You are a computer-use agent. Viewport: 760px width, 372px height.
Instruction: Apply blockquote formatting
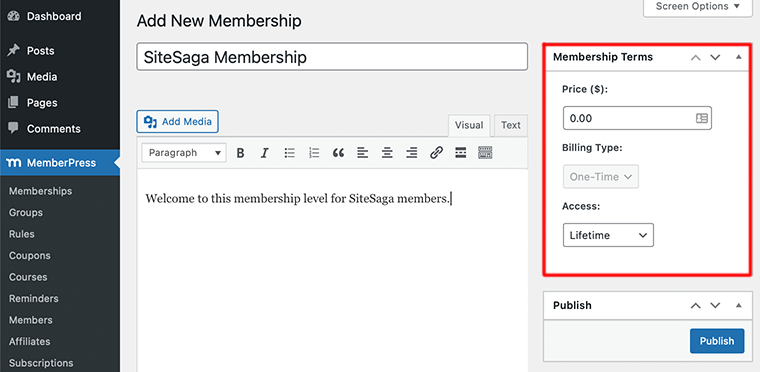click(x=338, y=153)
